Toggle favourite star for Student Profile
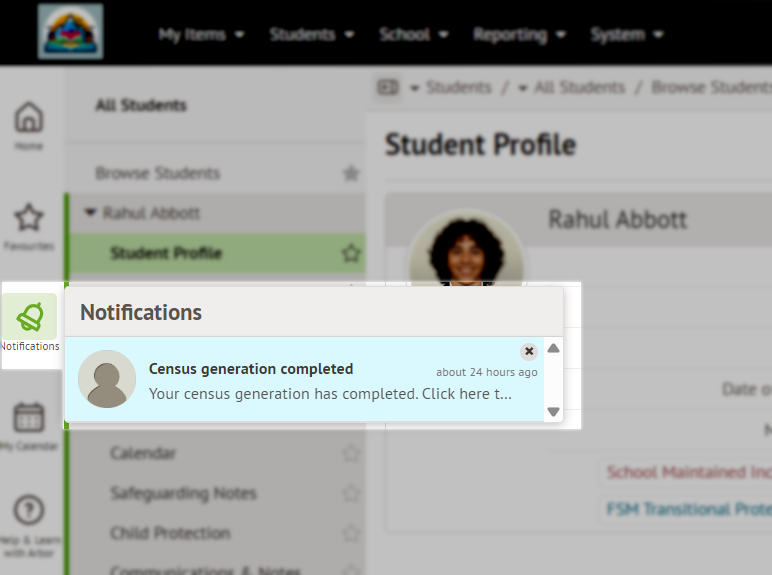The height and width of the screenshot is (575, 772). (351, 253)
